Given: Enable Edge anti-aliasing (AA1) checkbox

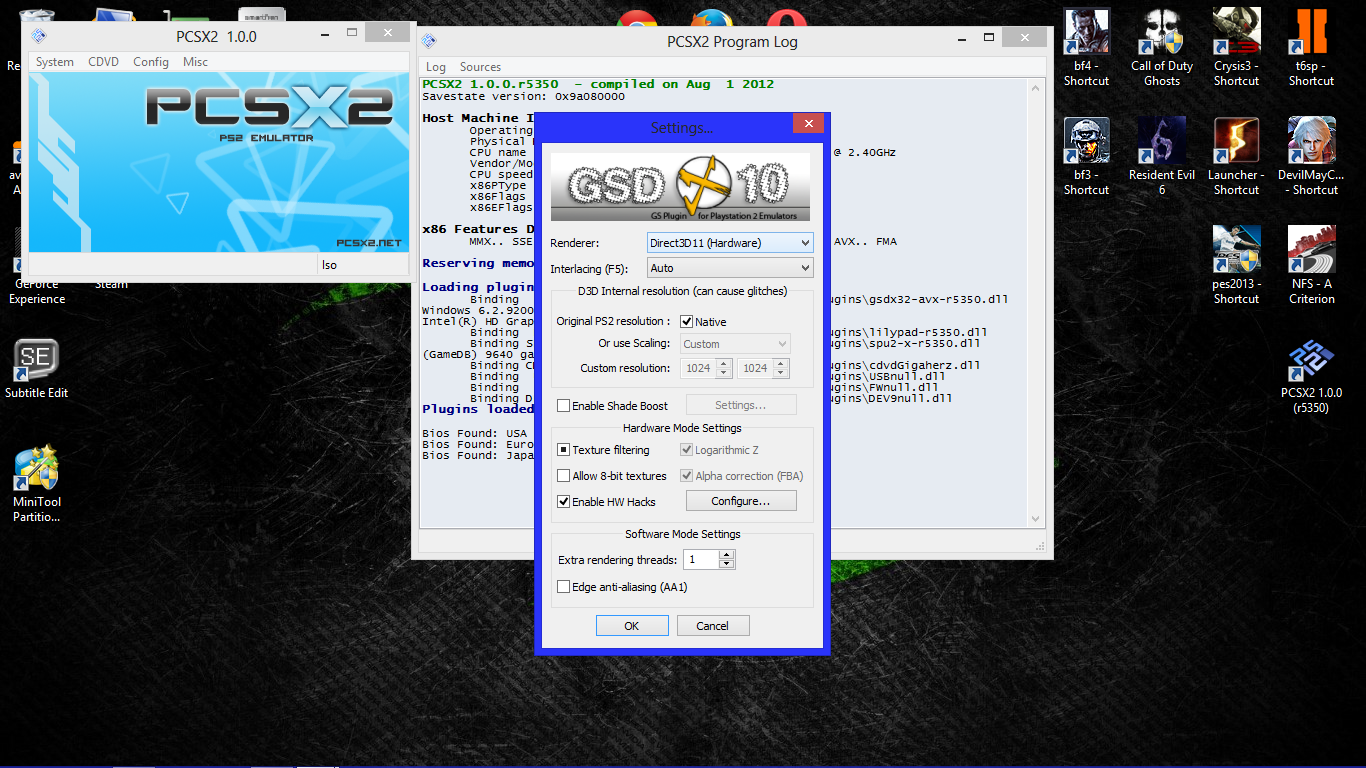Looking at the screenshot, I should pyautogui.click(x=564, y=587).
